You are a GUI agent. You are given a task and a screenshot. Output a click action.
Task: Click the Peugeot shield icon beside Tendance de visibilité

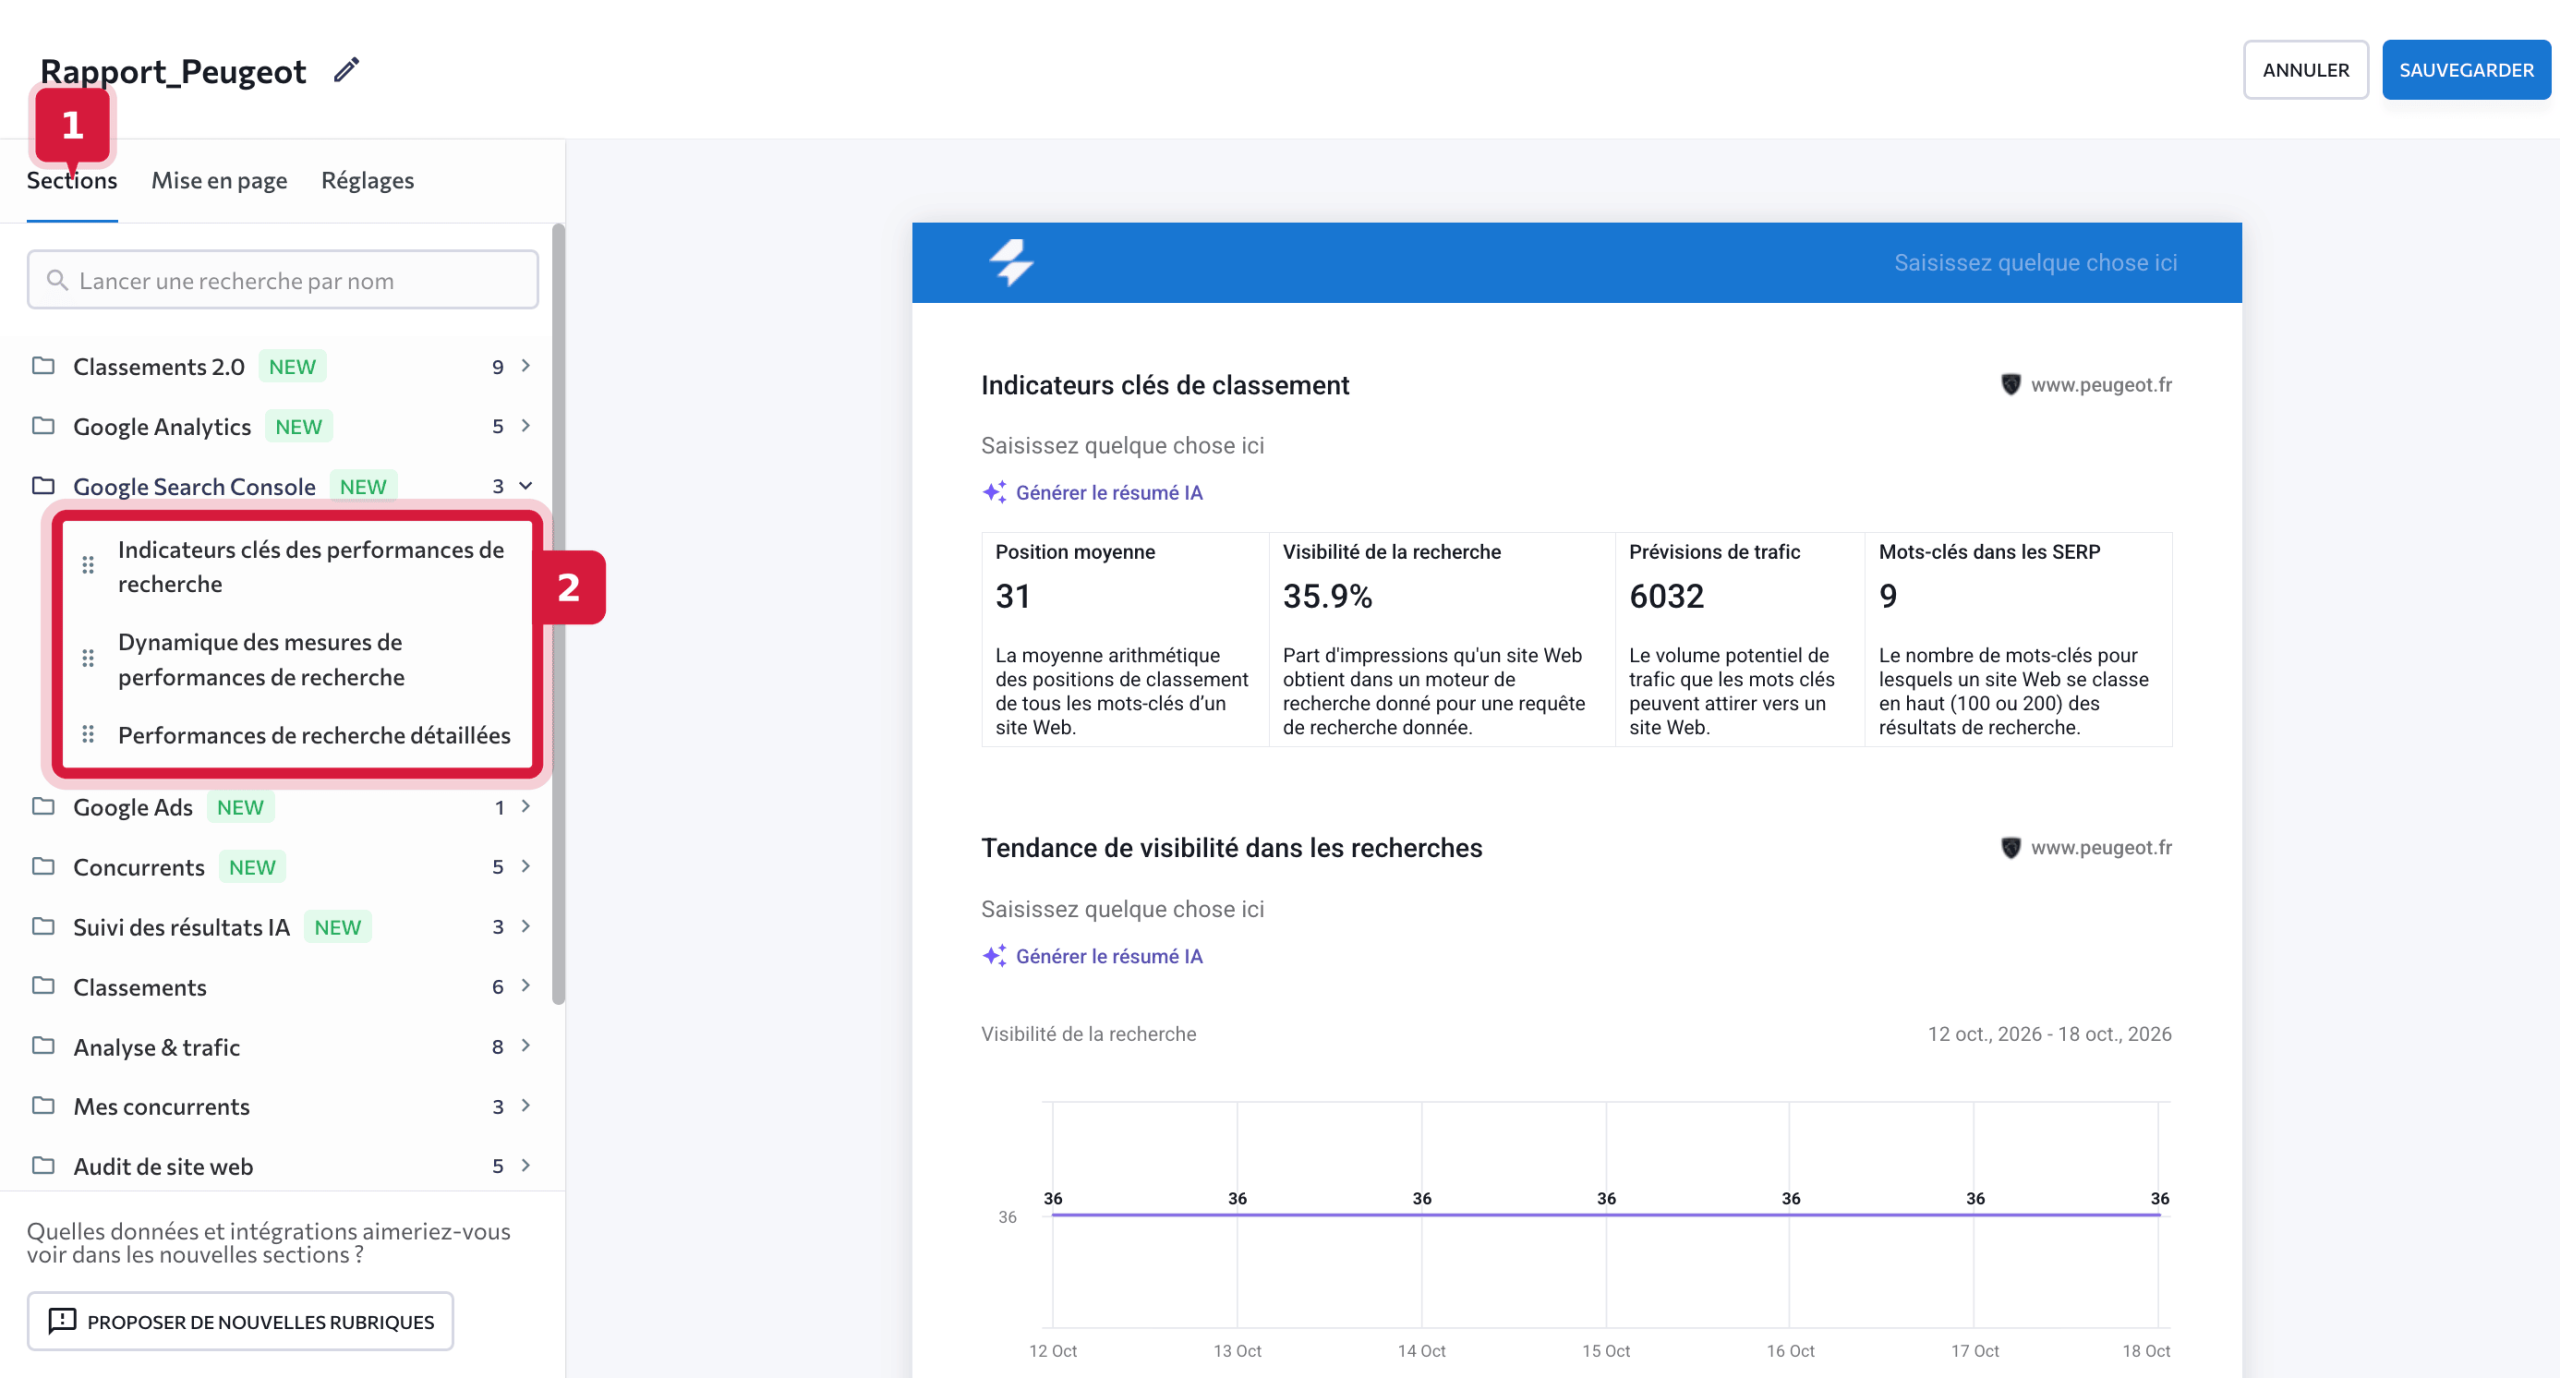click(2010, 847)
